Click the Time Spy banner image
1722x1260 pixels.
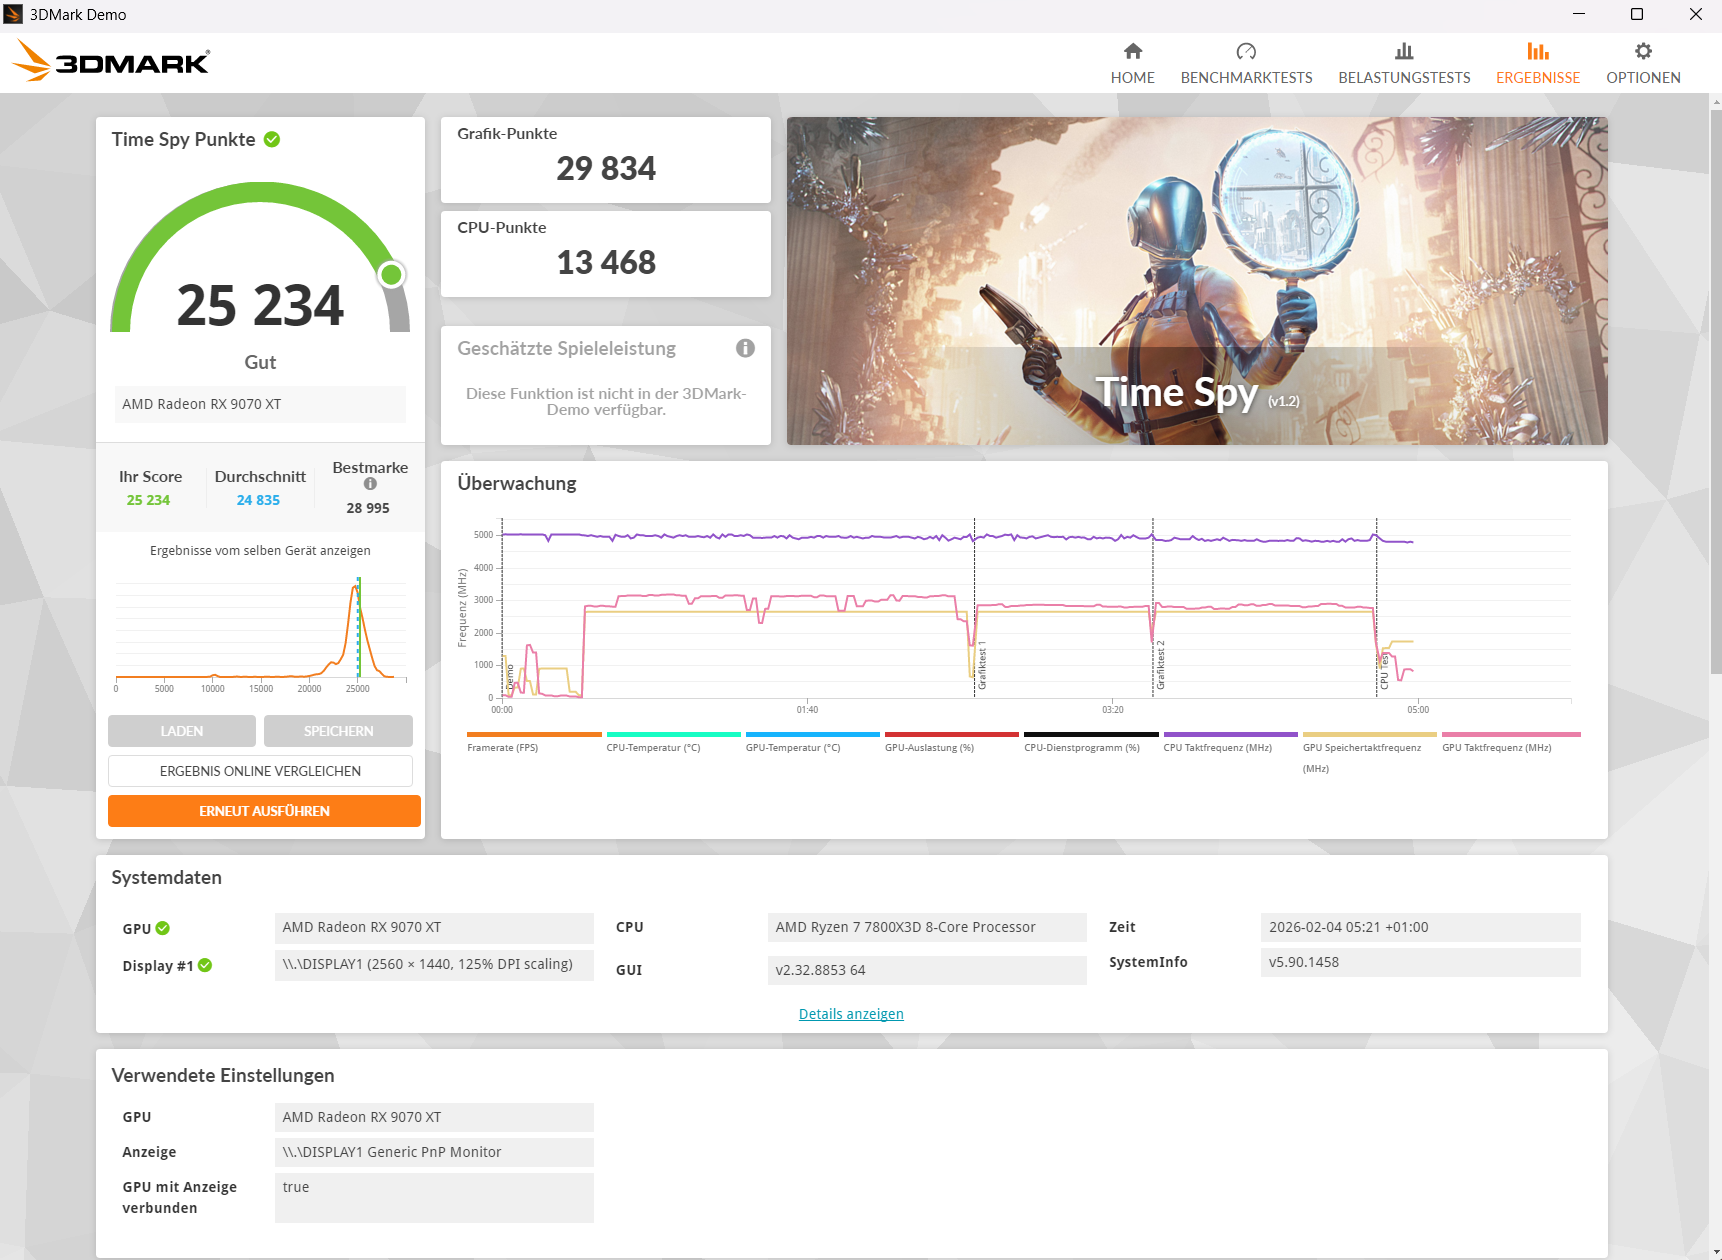(1197, 281)
